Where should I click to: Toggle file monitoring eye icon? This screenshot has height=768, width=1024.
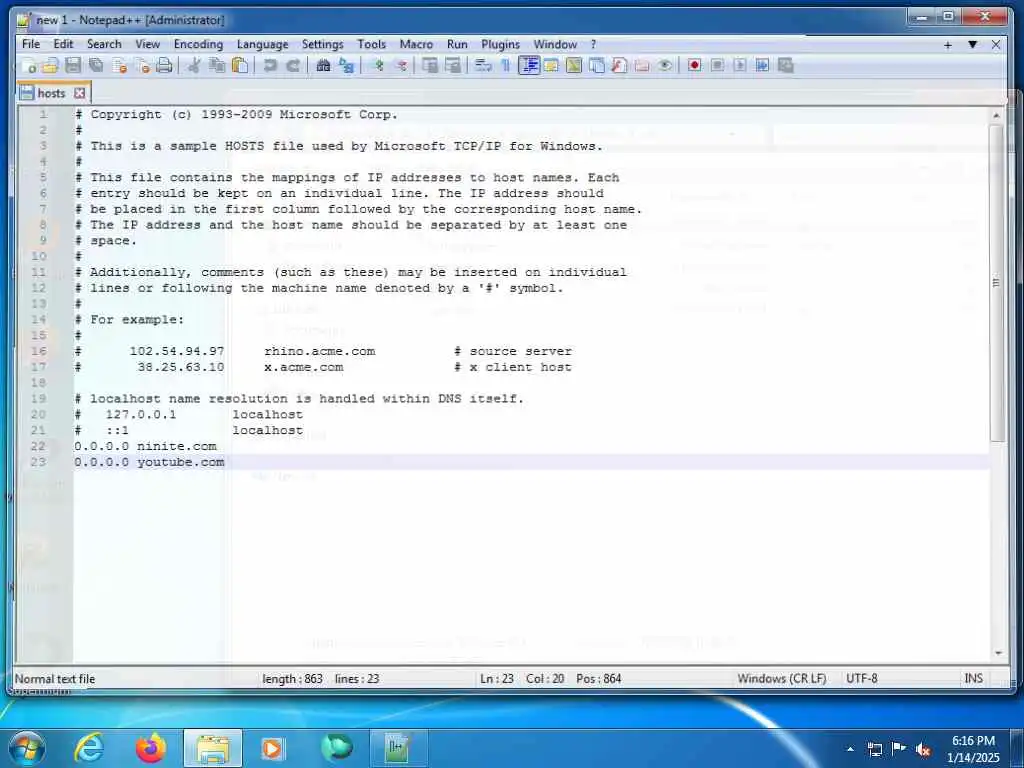pyautogui.click(x=665, y=65)
